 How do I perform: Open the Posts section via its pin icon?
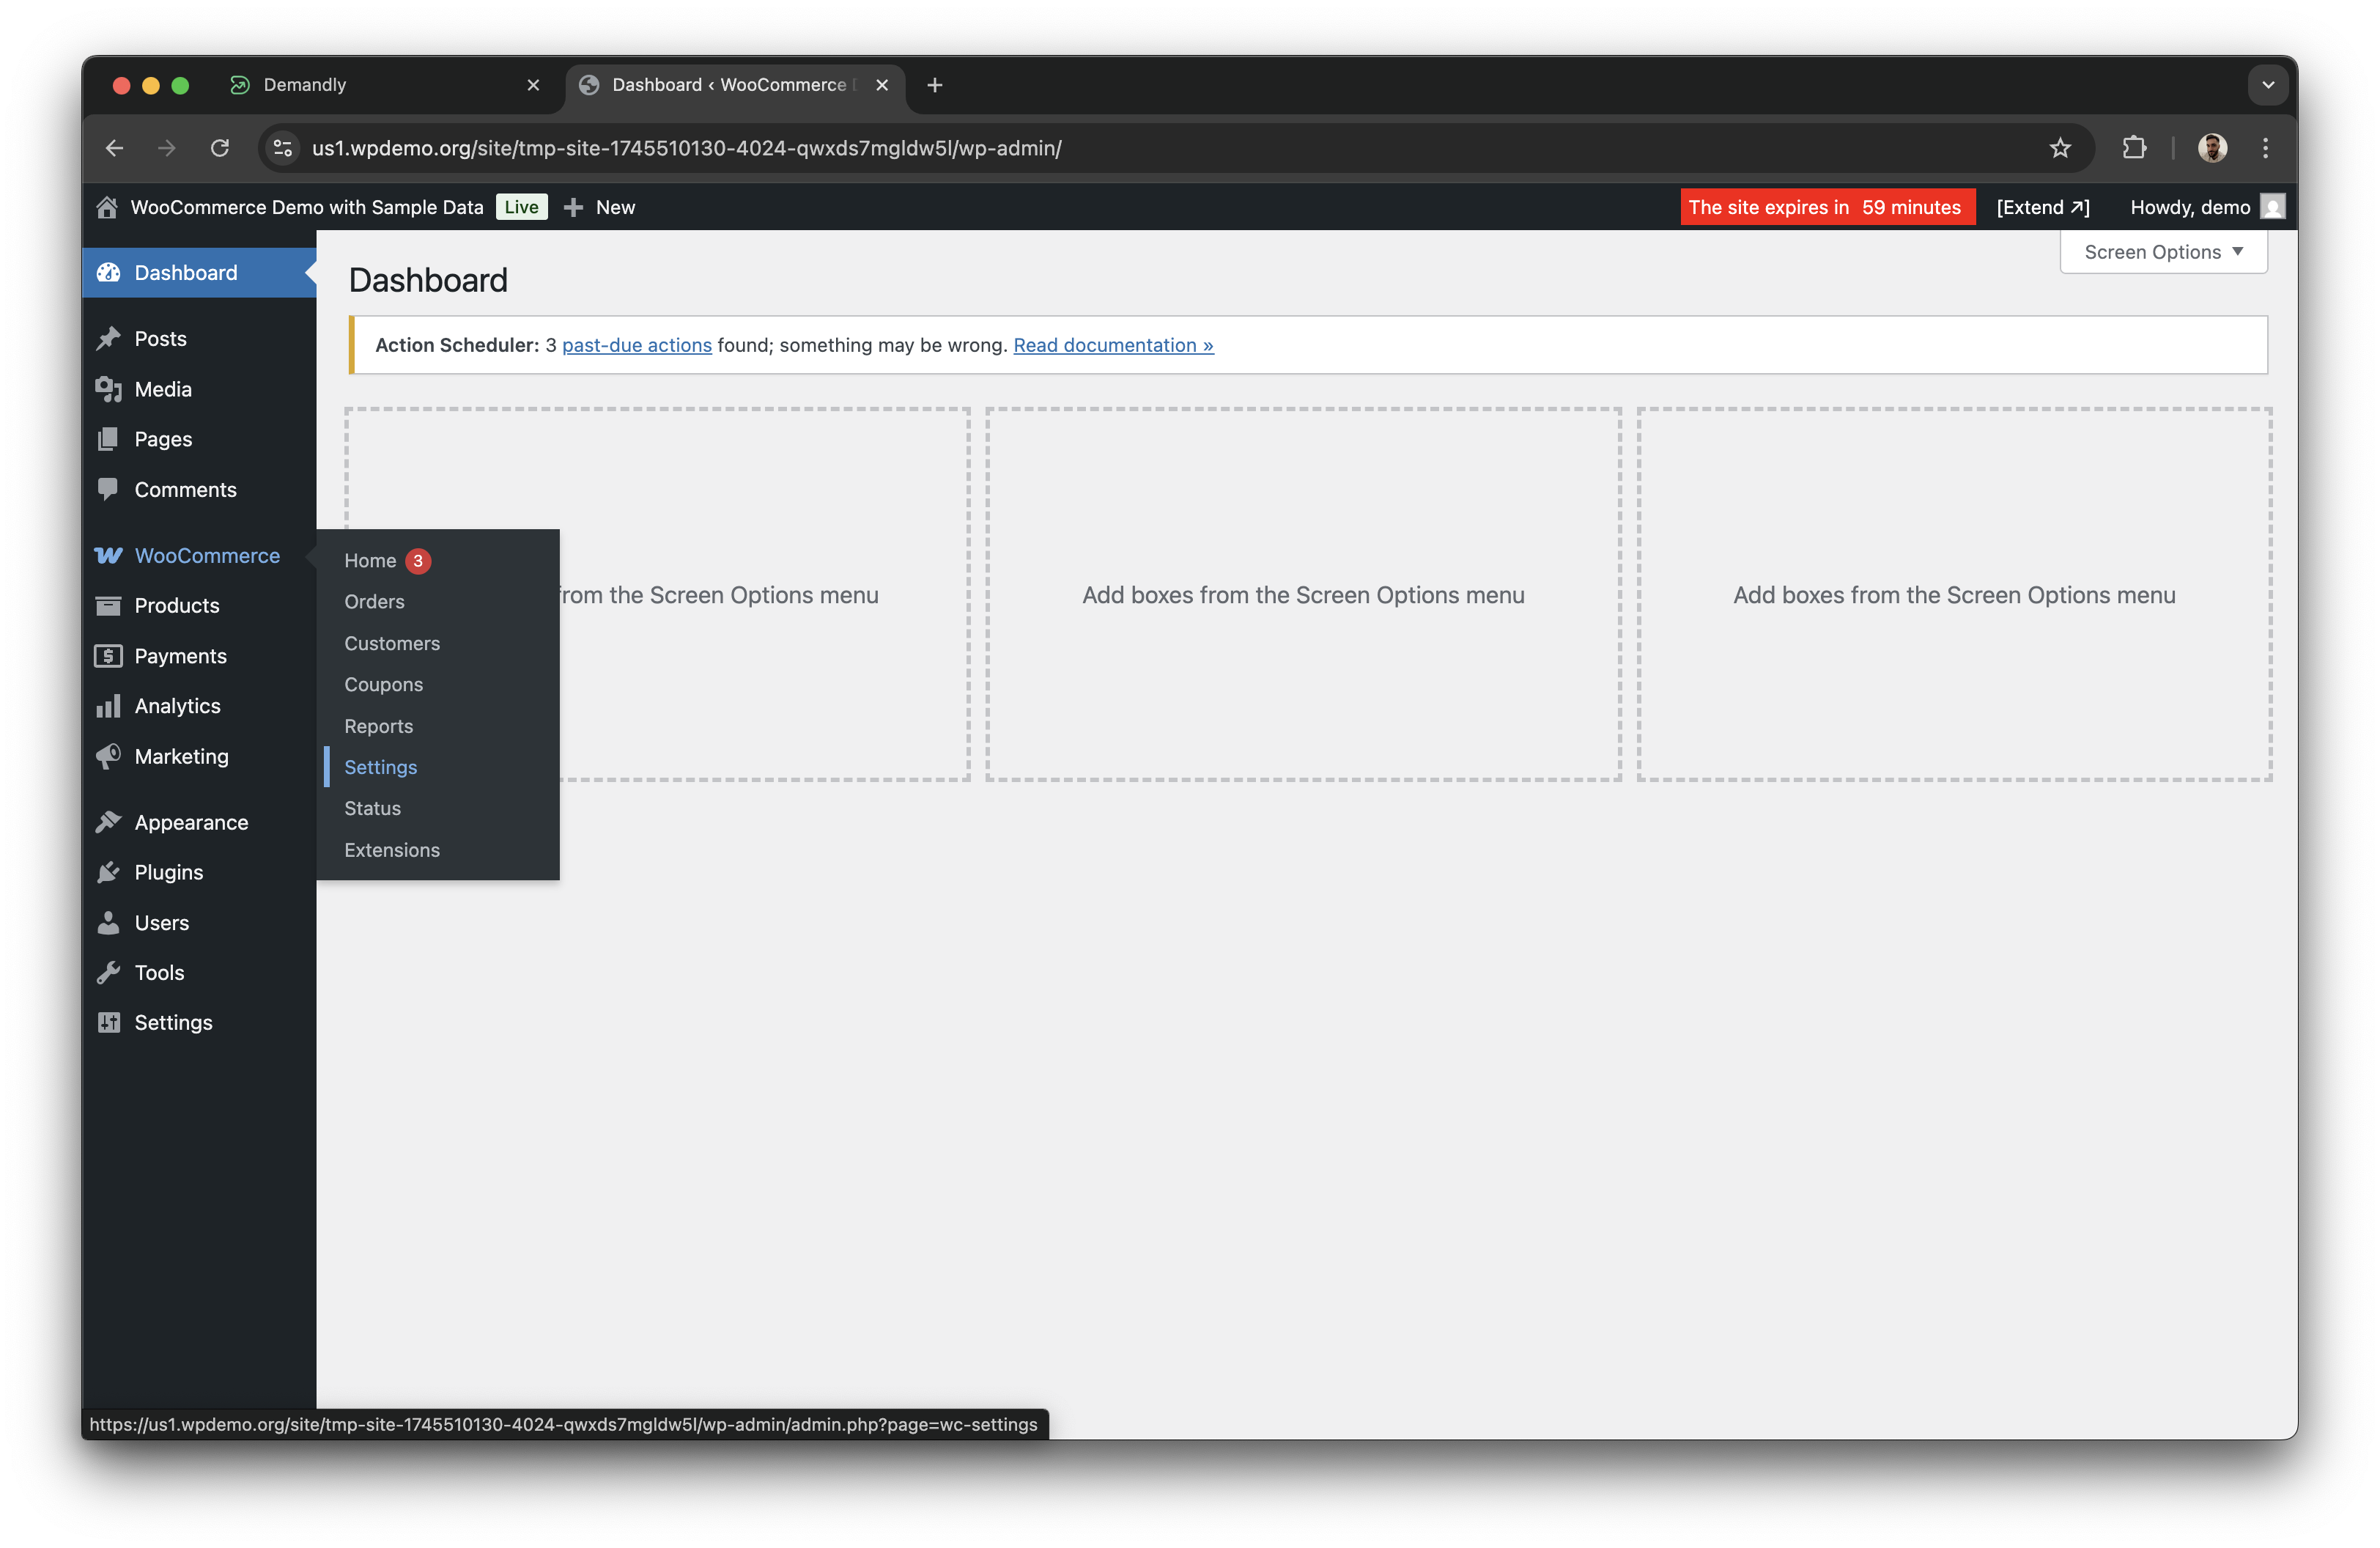109,338
